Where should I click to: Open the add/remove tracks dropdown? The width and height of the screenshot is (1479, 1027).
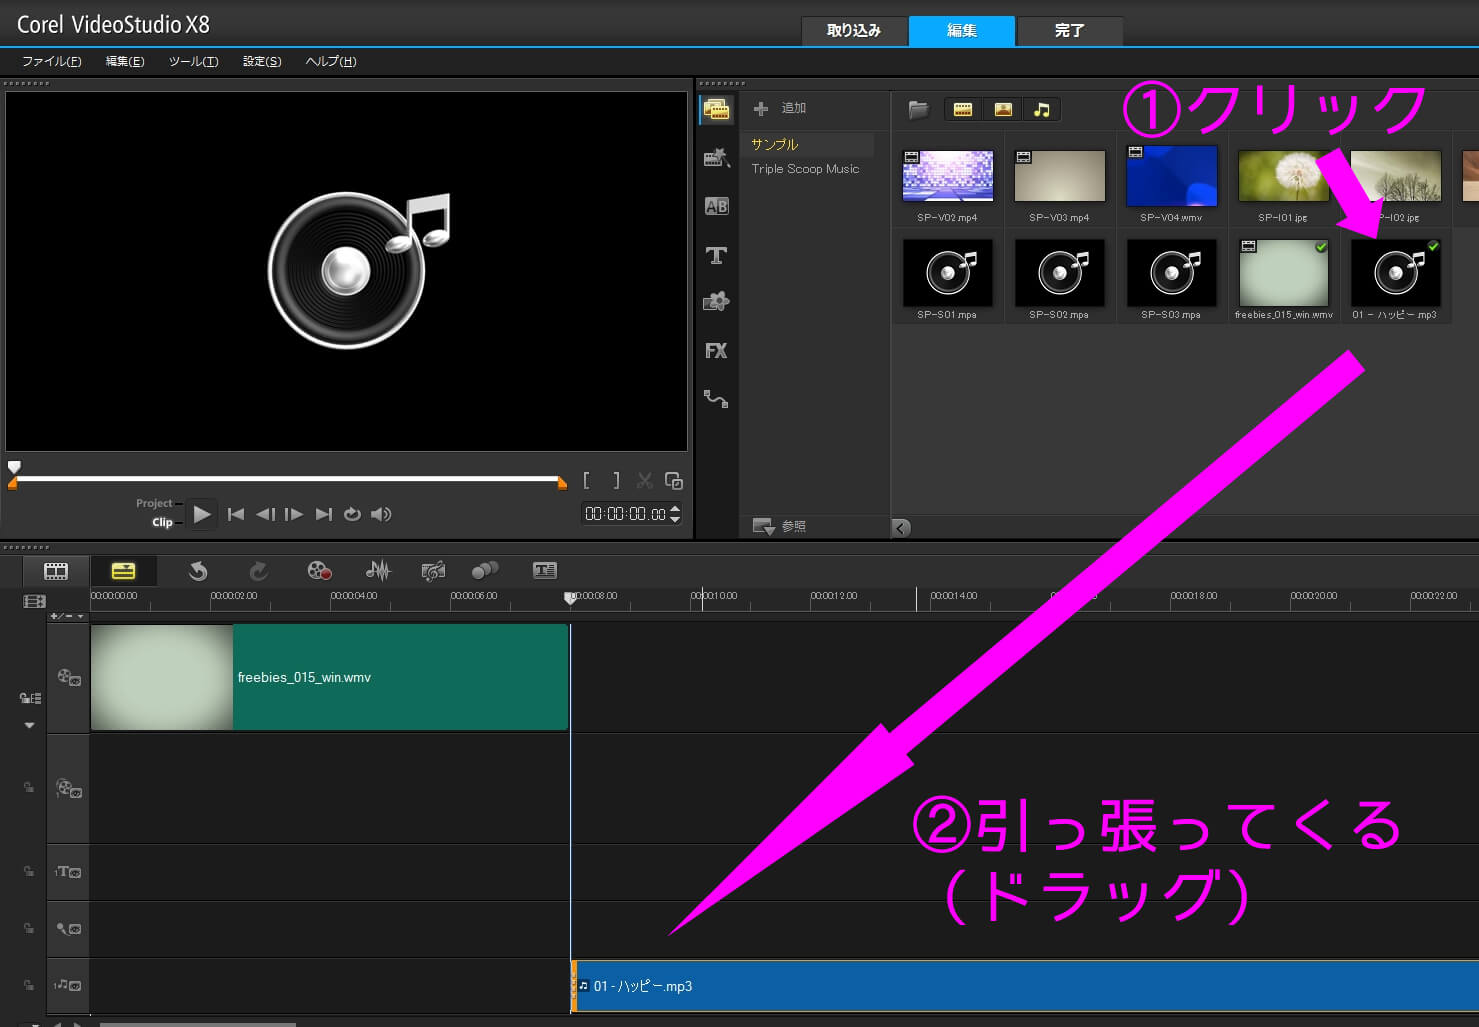(x=67, y=616)
